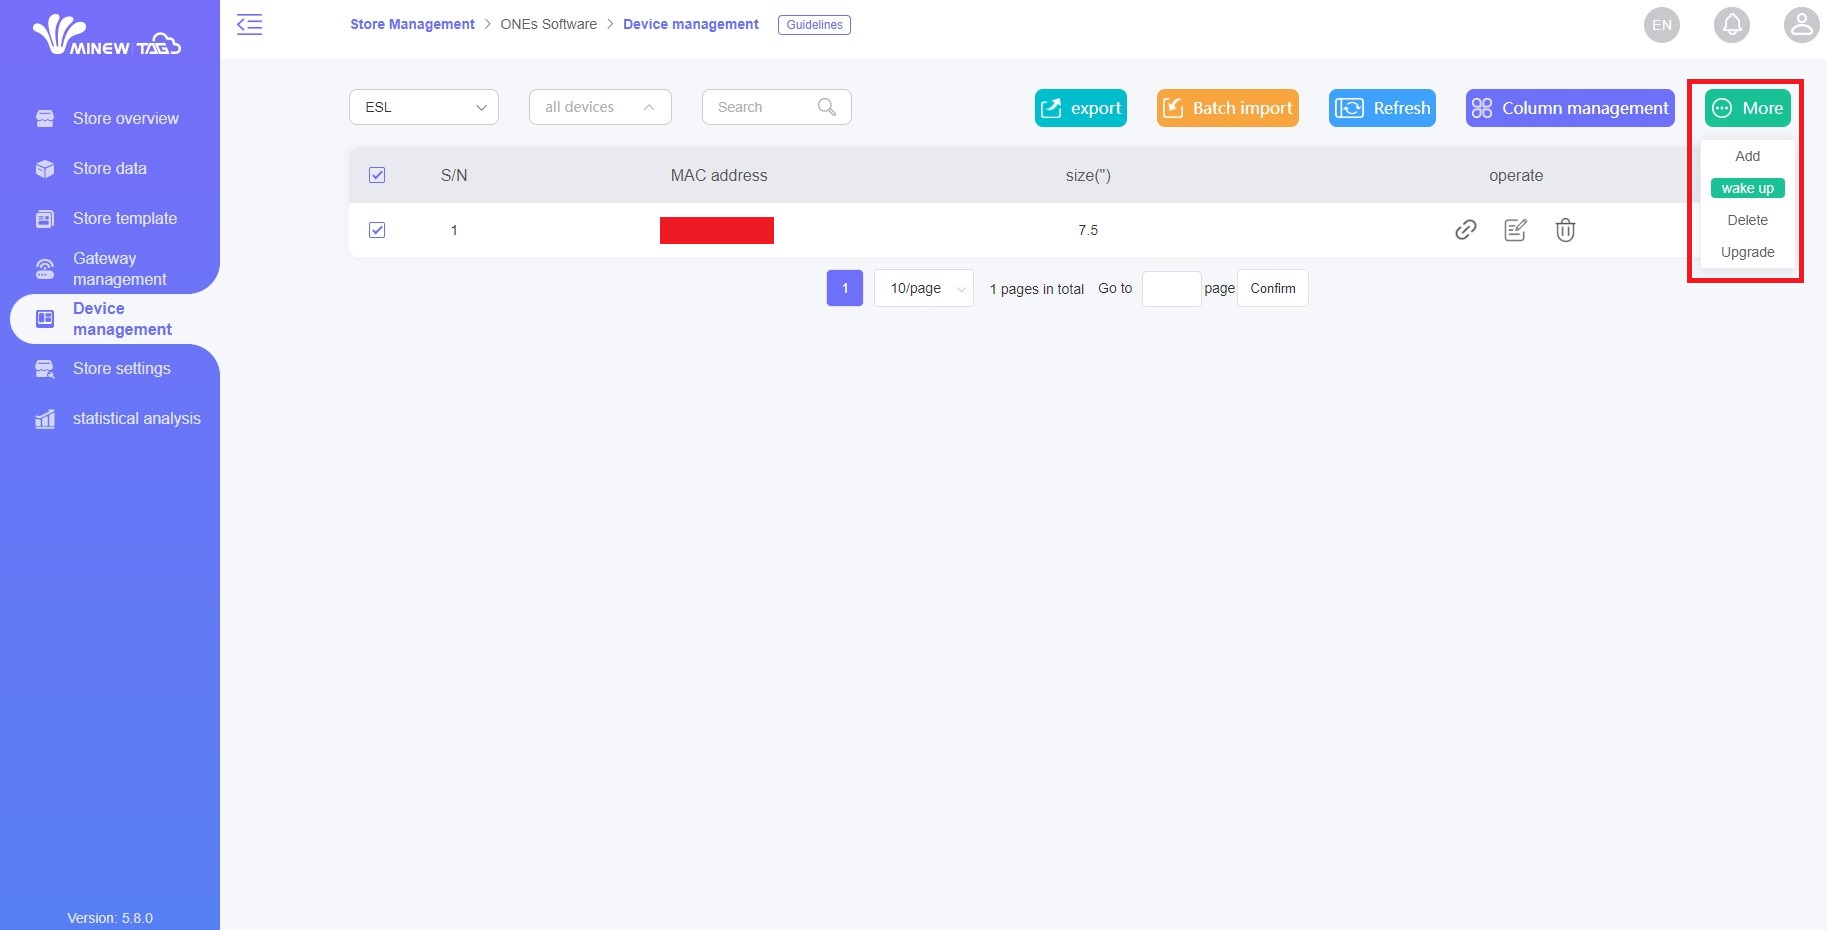
Task: Click the Go to page number field
Action: pyautogui.click(x=1171, y=288)
